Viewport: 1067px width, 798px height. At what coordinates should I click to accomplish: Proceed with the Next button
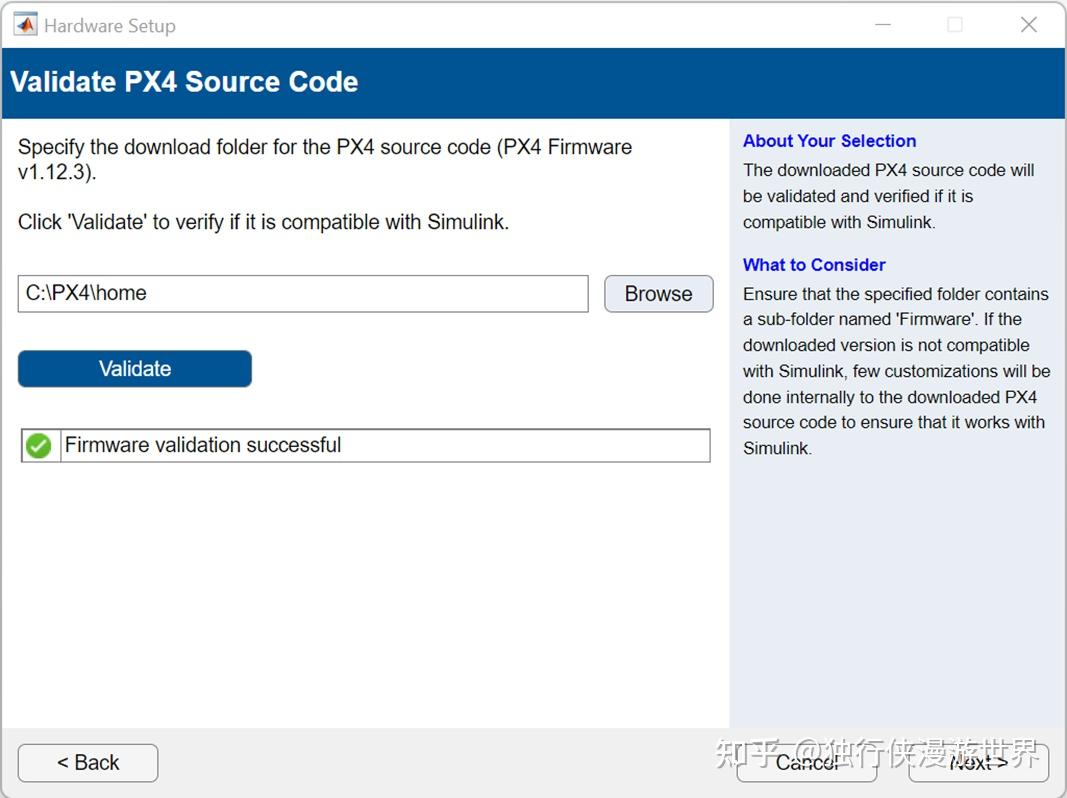click(978, 763)
